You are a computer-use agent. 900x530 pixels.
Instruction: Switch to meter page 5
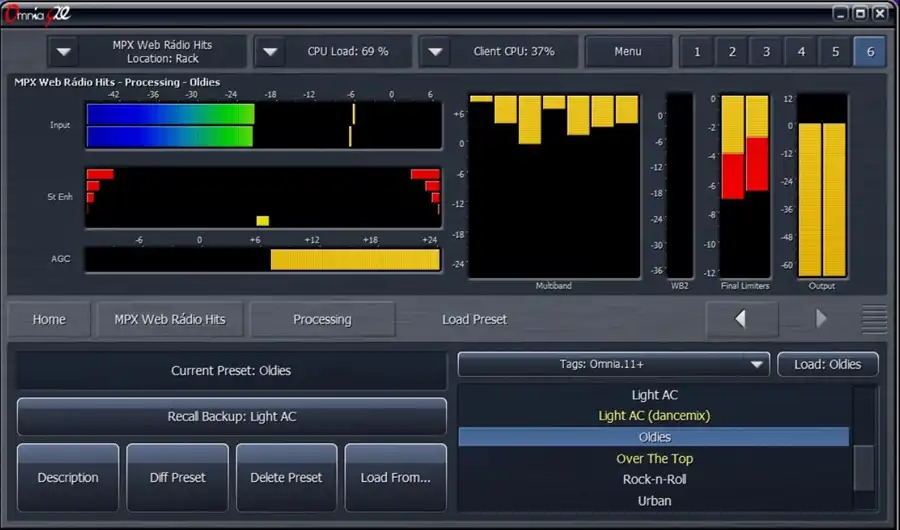click(x=836, y=52)
